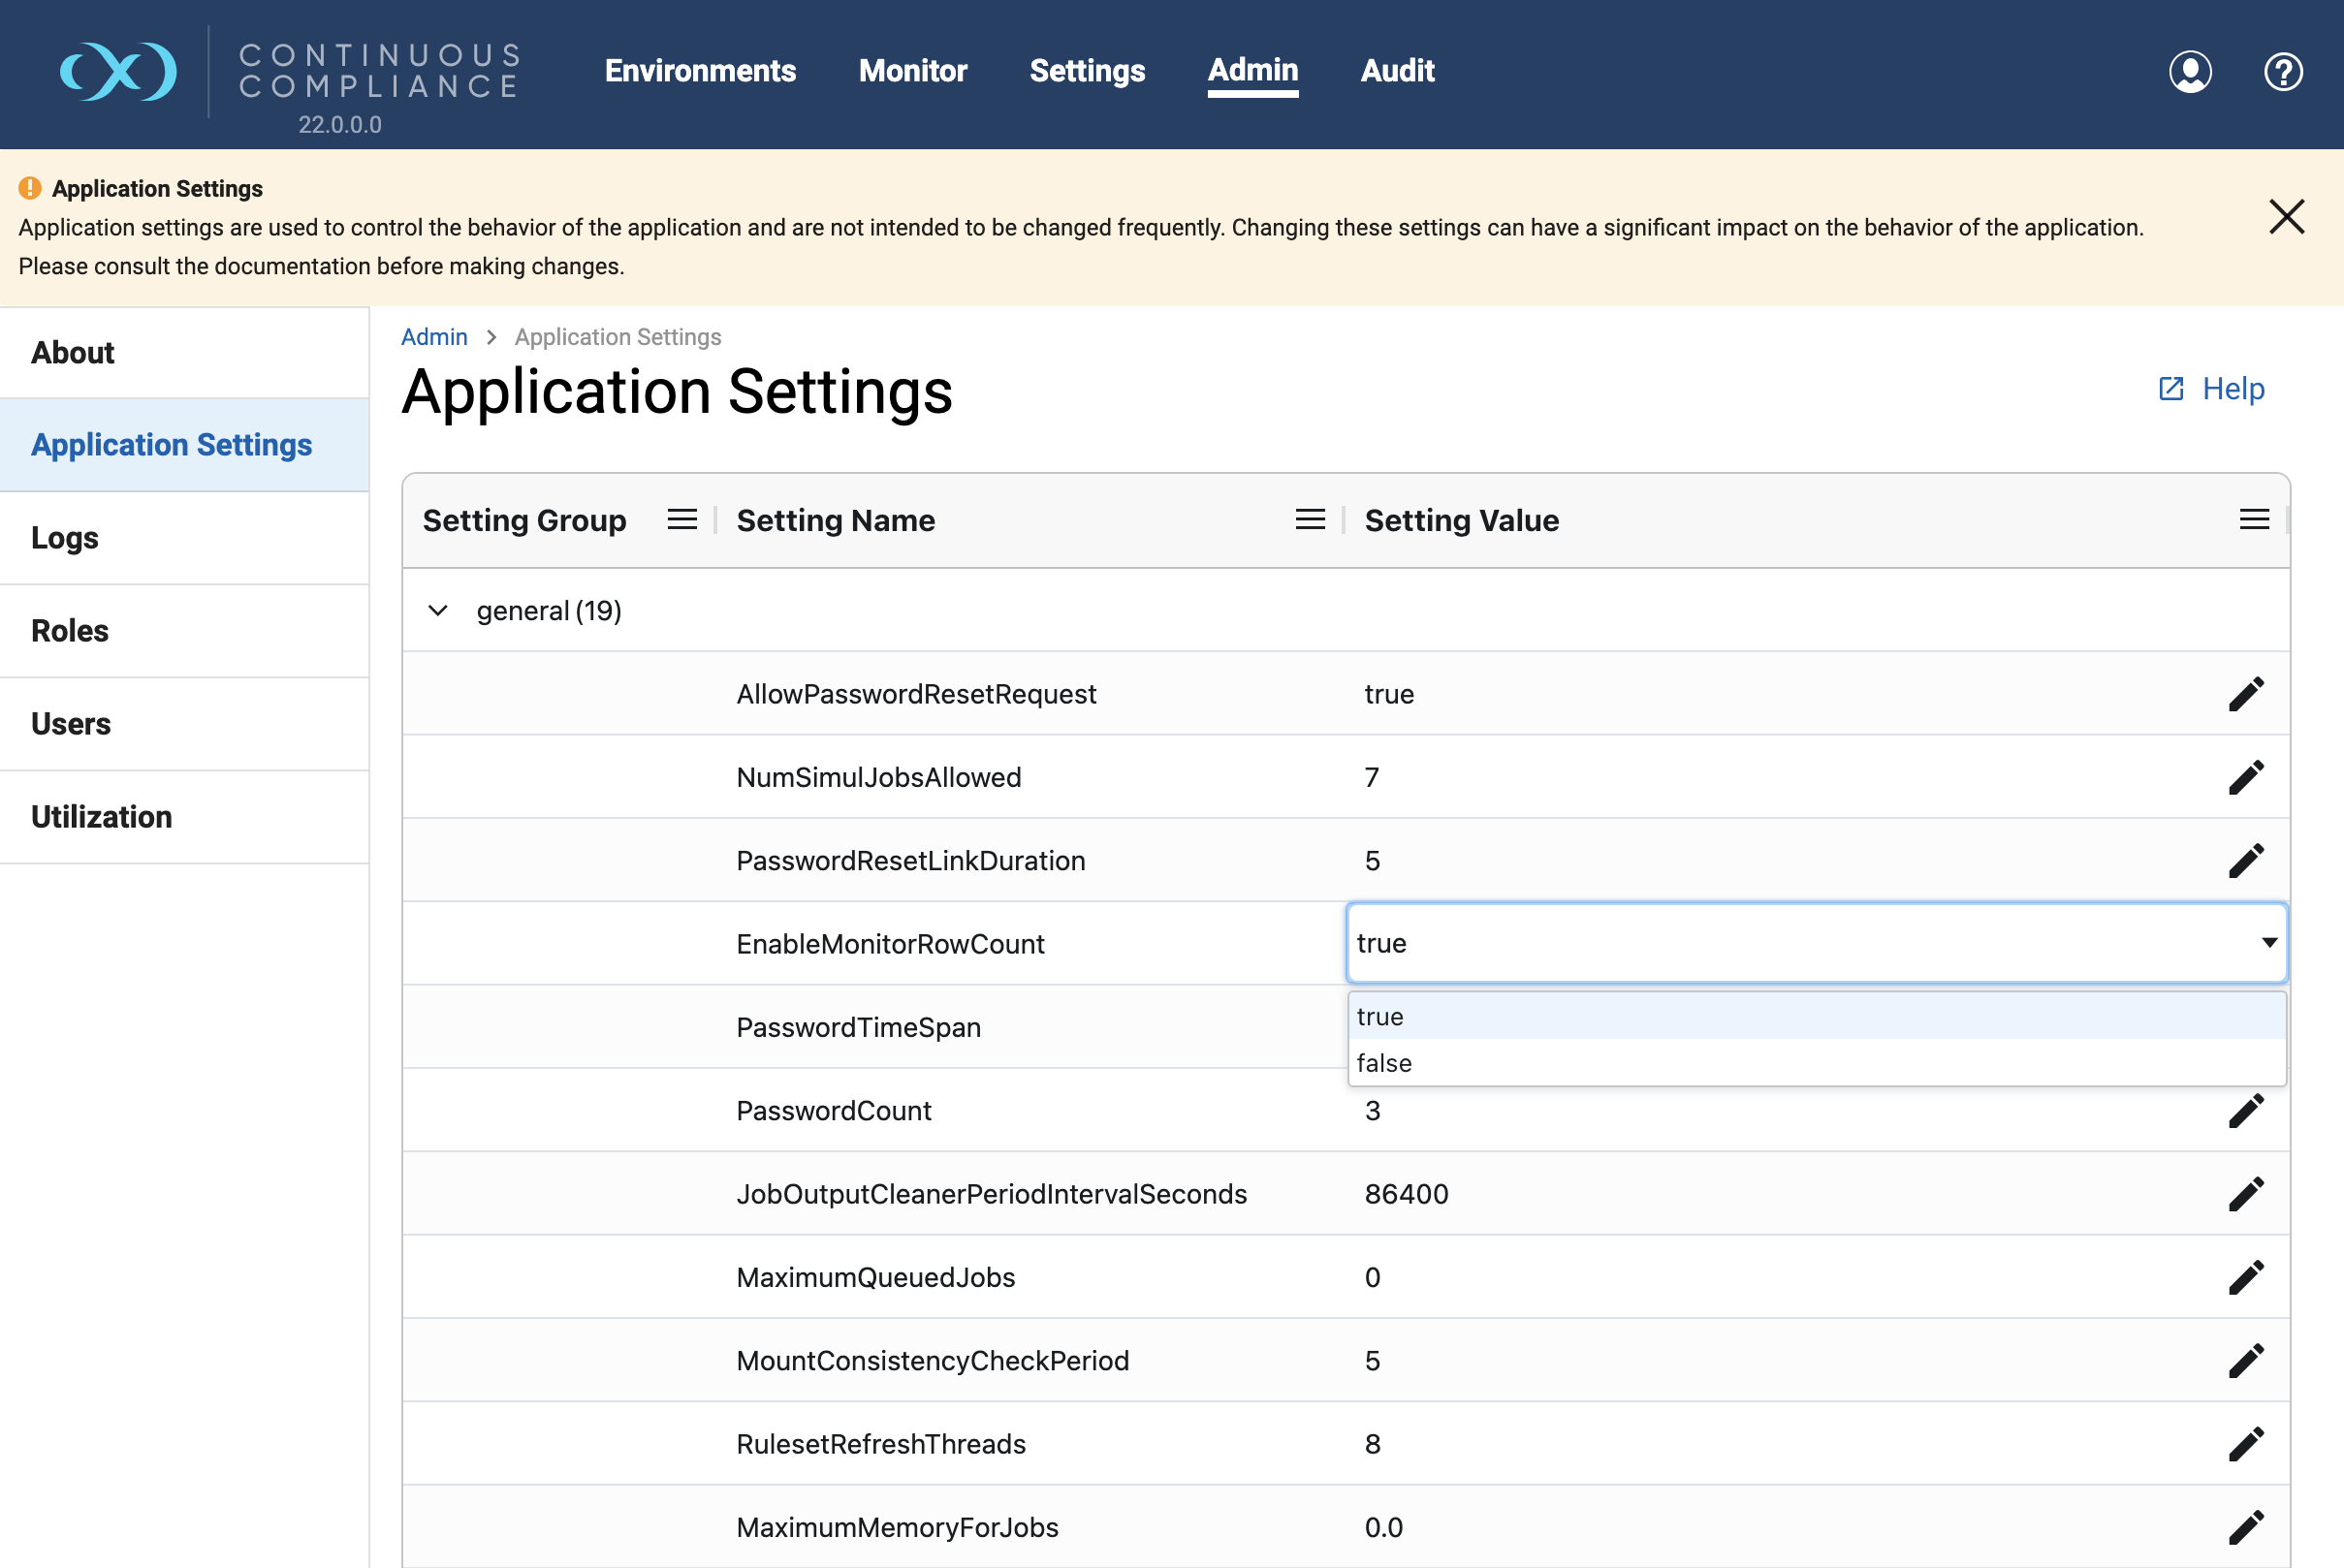Edit the RulesetRefreshThreads value pencil
The image size is (2344, 1568).
[x=2245, y=1444]
